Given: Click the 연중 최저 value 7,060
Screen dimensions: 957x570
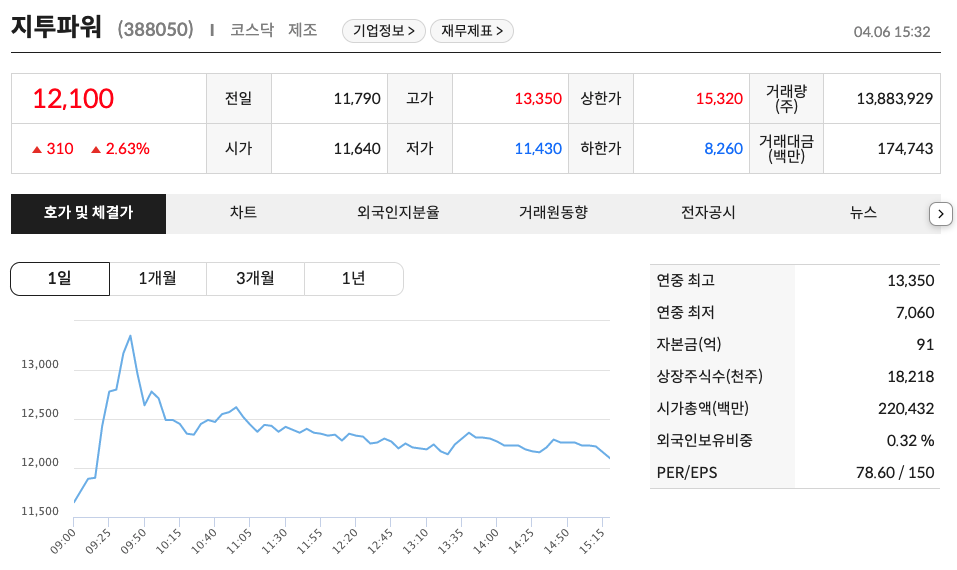Looking at the screenshot, I should (x=914, y=312).
